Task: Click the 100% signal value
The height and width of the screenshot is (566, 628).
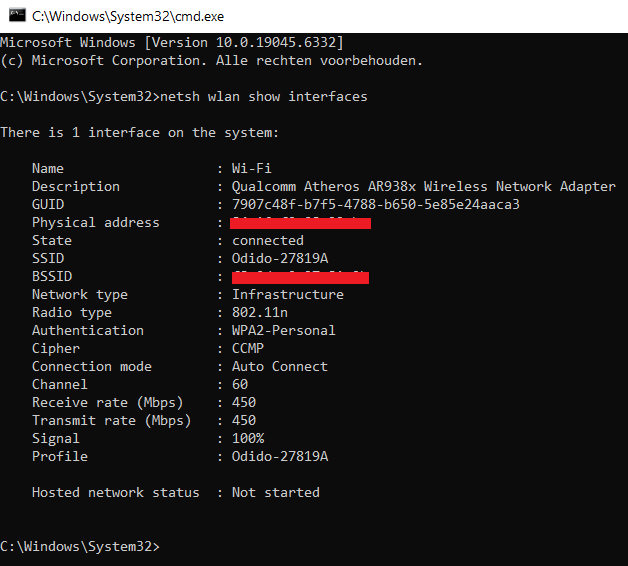Action: tap(248, 439)
